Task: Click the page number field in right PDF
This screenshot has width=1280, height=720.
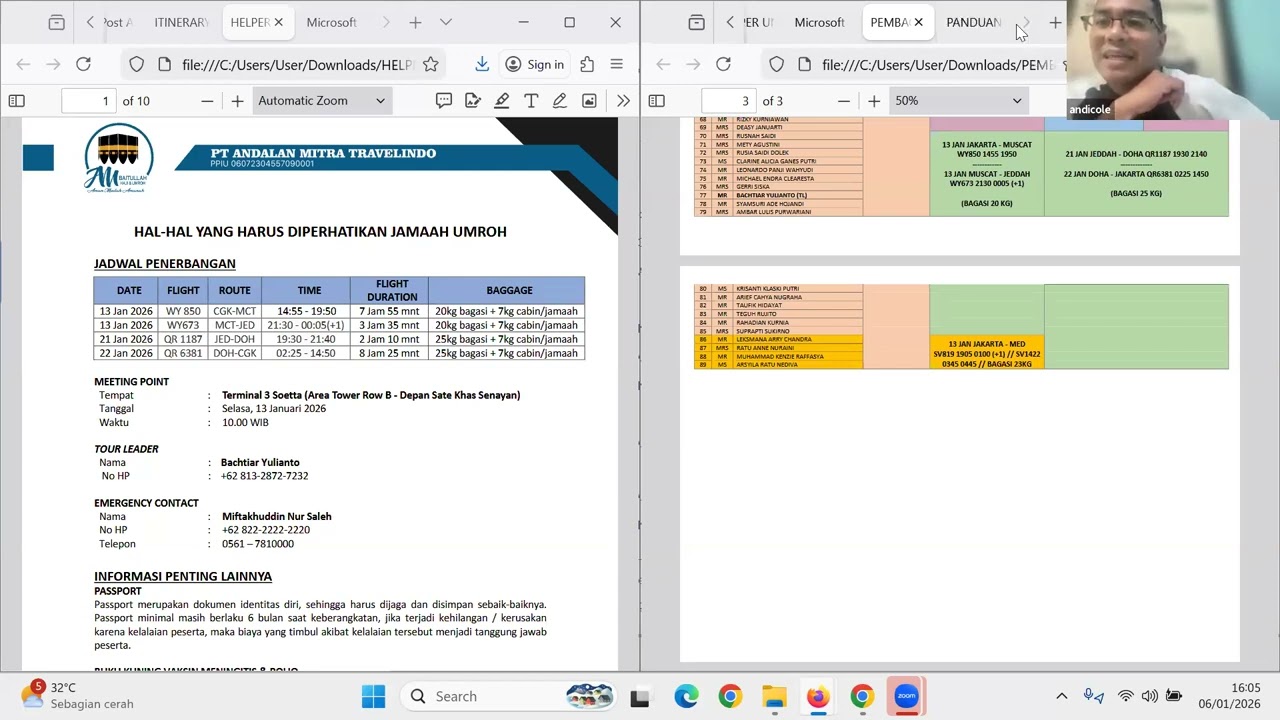Action: coord(728,100)
